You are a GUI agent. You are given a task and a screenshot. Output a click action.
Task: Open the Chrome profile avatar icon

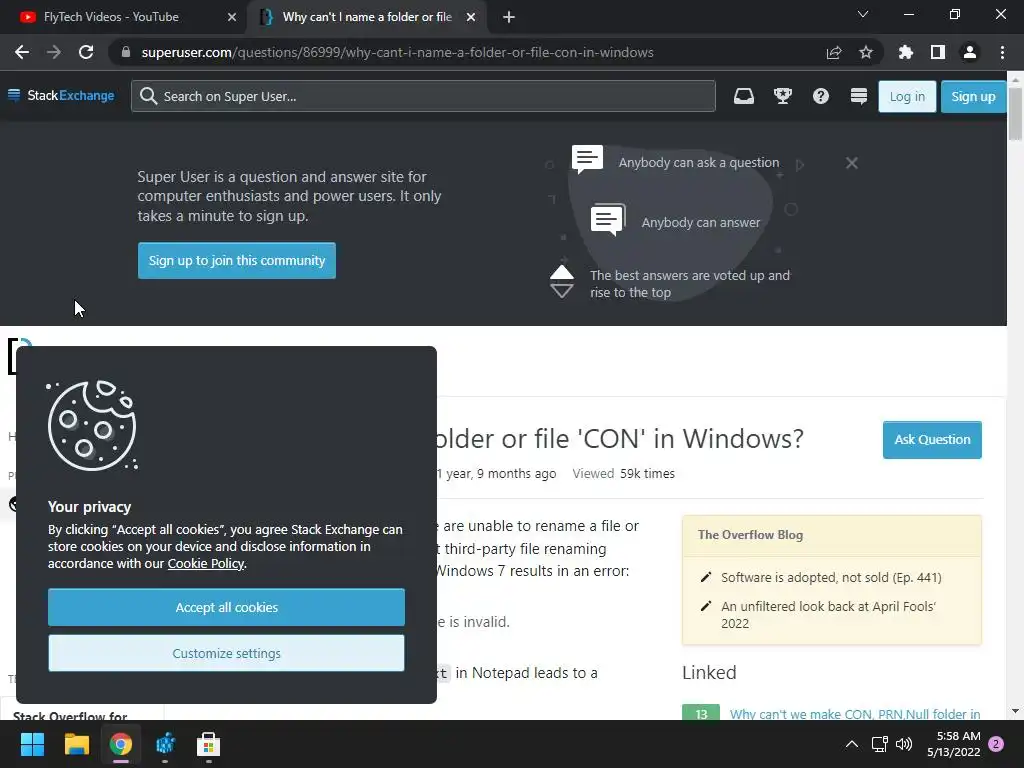pyautogui.click(x=969, y=52)
